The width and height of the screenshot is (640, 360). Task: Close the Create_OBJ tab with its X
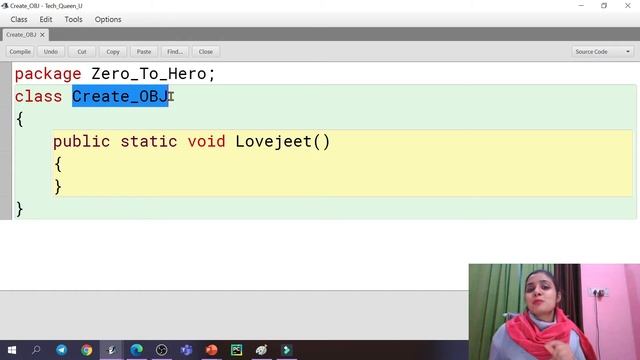click(42, 35)
